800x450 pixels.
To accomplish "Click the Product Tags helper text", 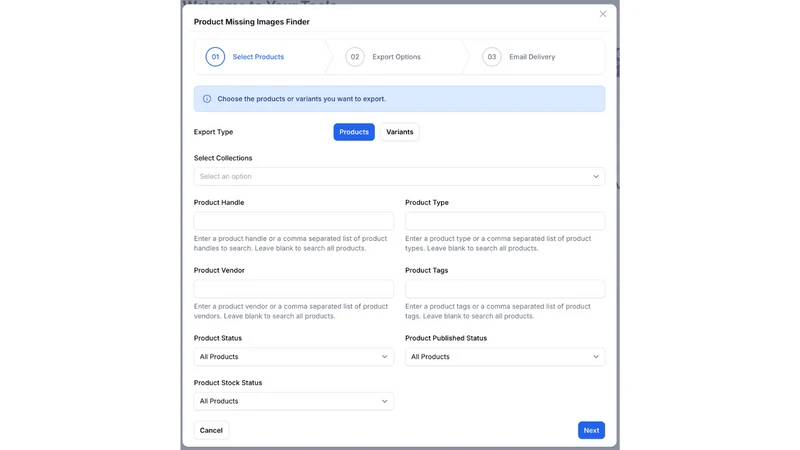I will (x=498, y=311).
